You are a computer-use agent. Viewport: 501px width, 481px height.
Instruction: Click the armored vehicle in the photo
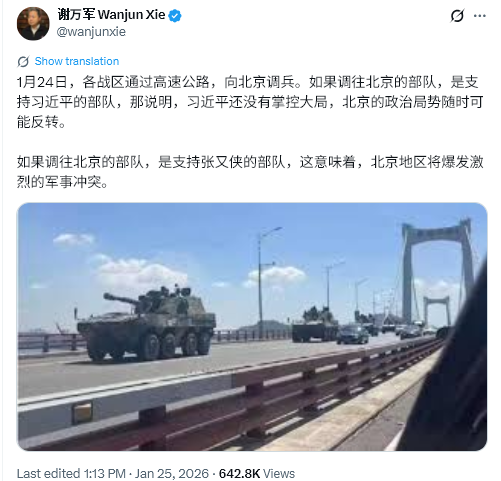pos(146,323)
